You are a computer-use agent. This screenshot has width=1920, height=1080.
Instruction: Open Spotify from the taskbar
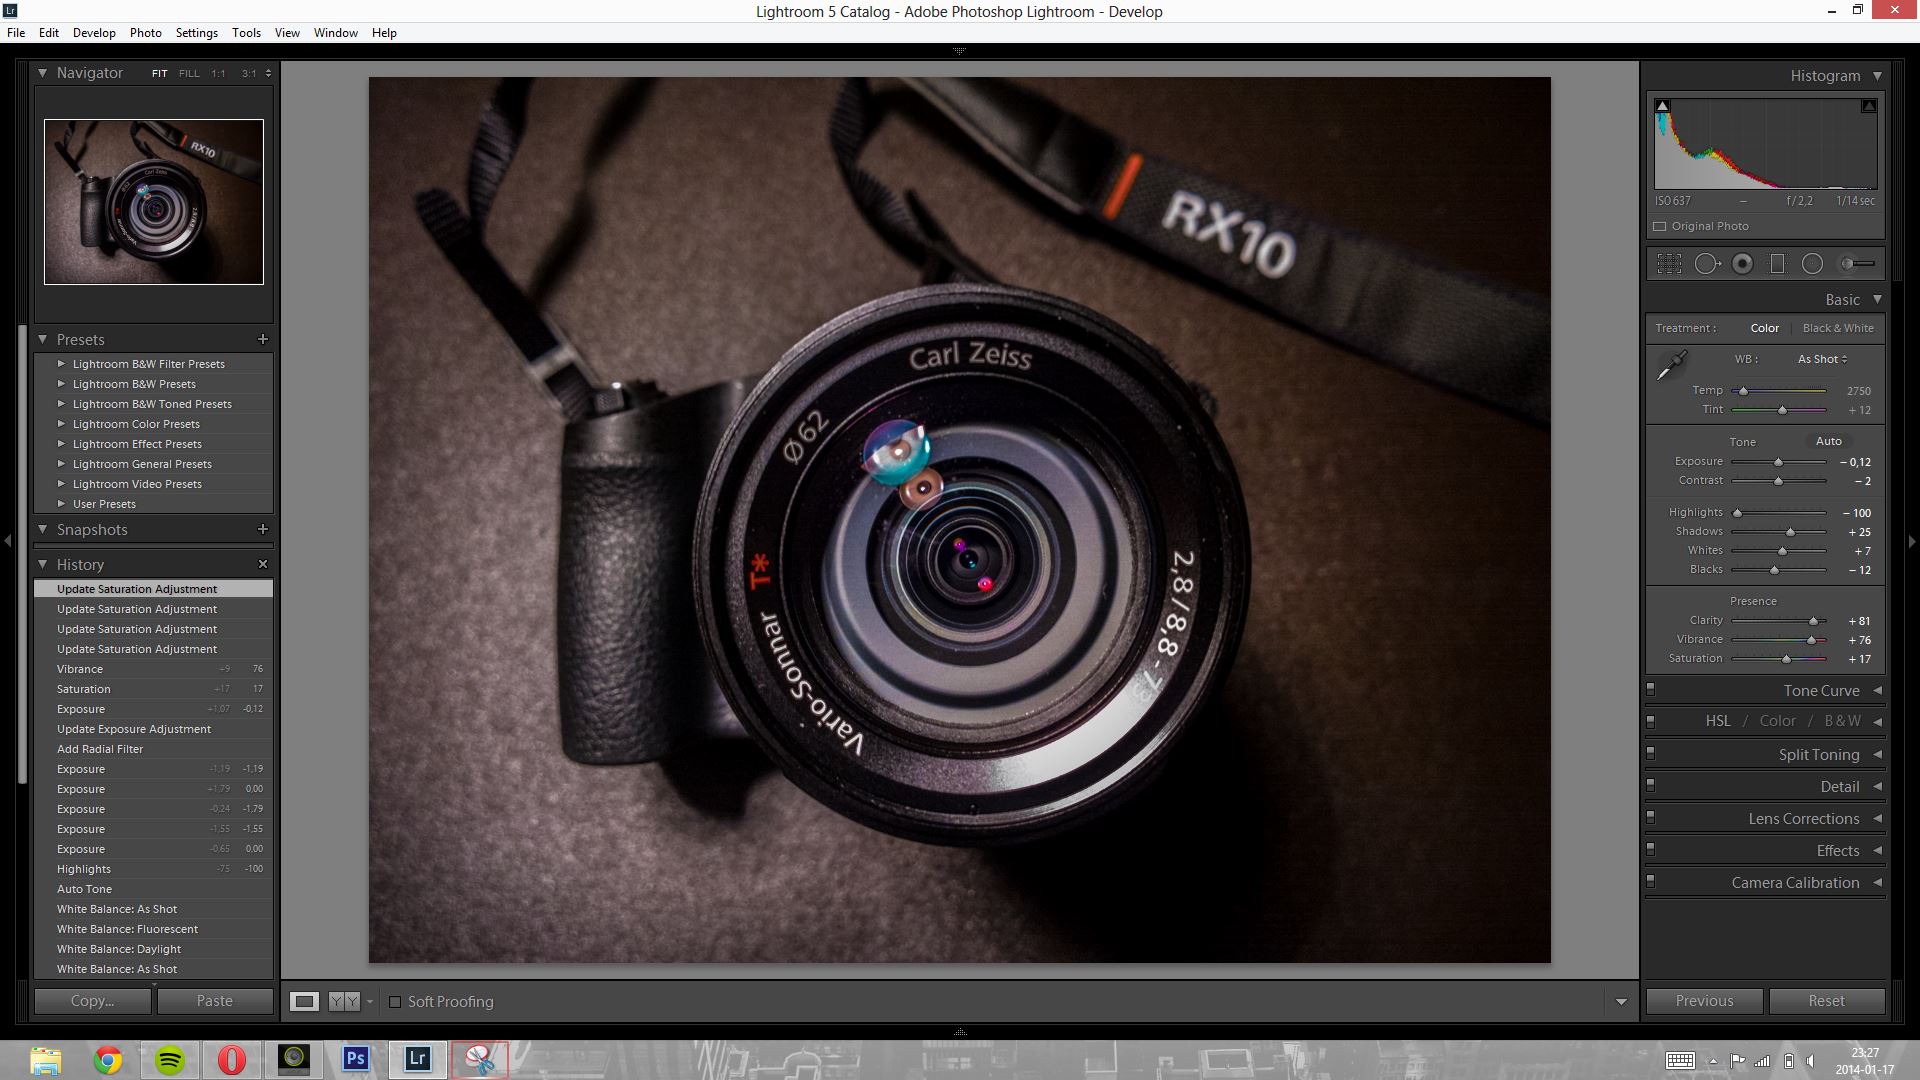pyautogui.click(x=170, y=1059)
